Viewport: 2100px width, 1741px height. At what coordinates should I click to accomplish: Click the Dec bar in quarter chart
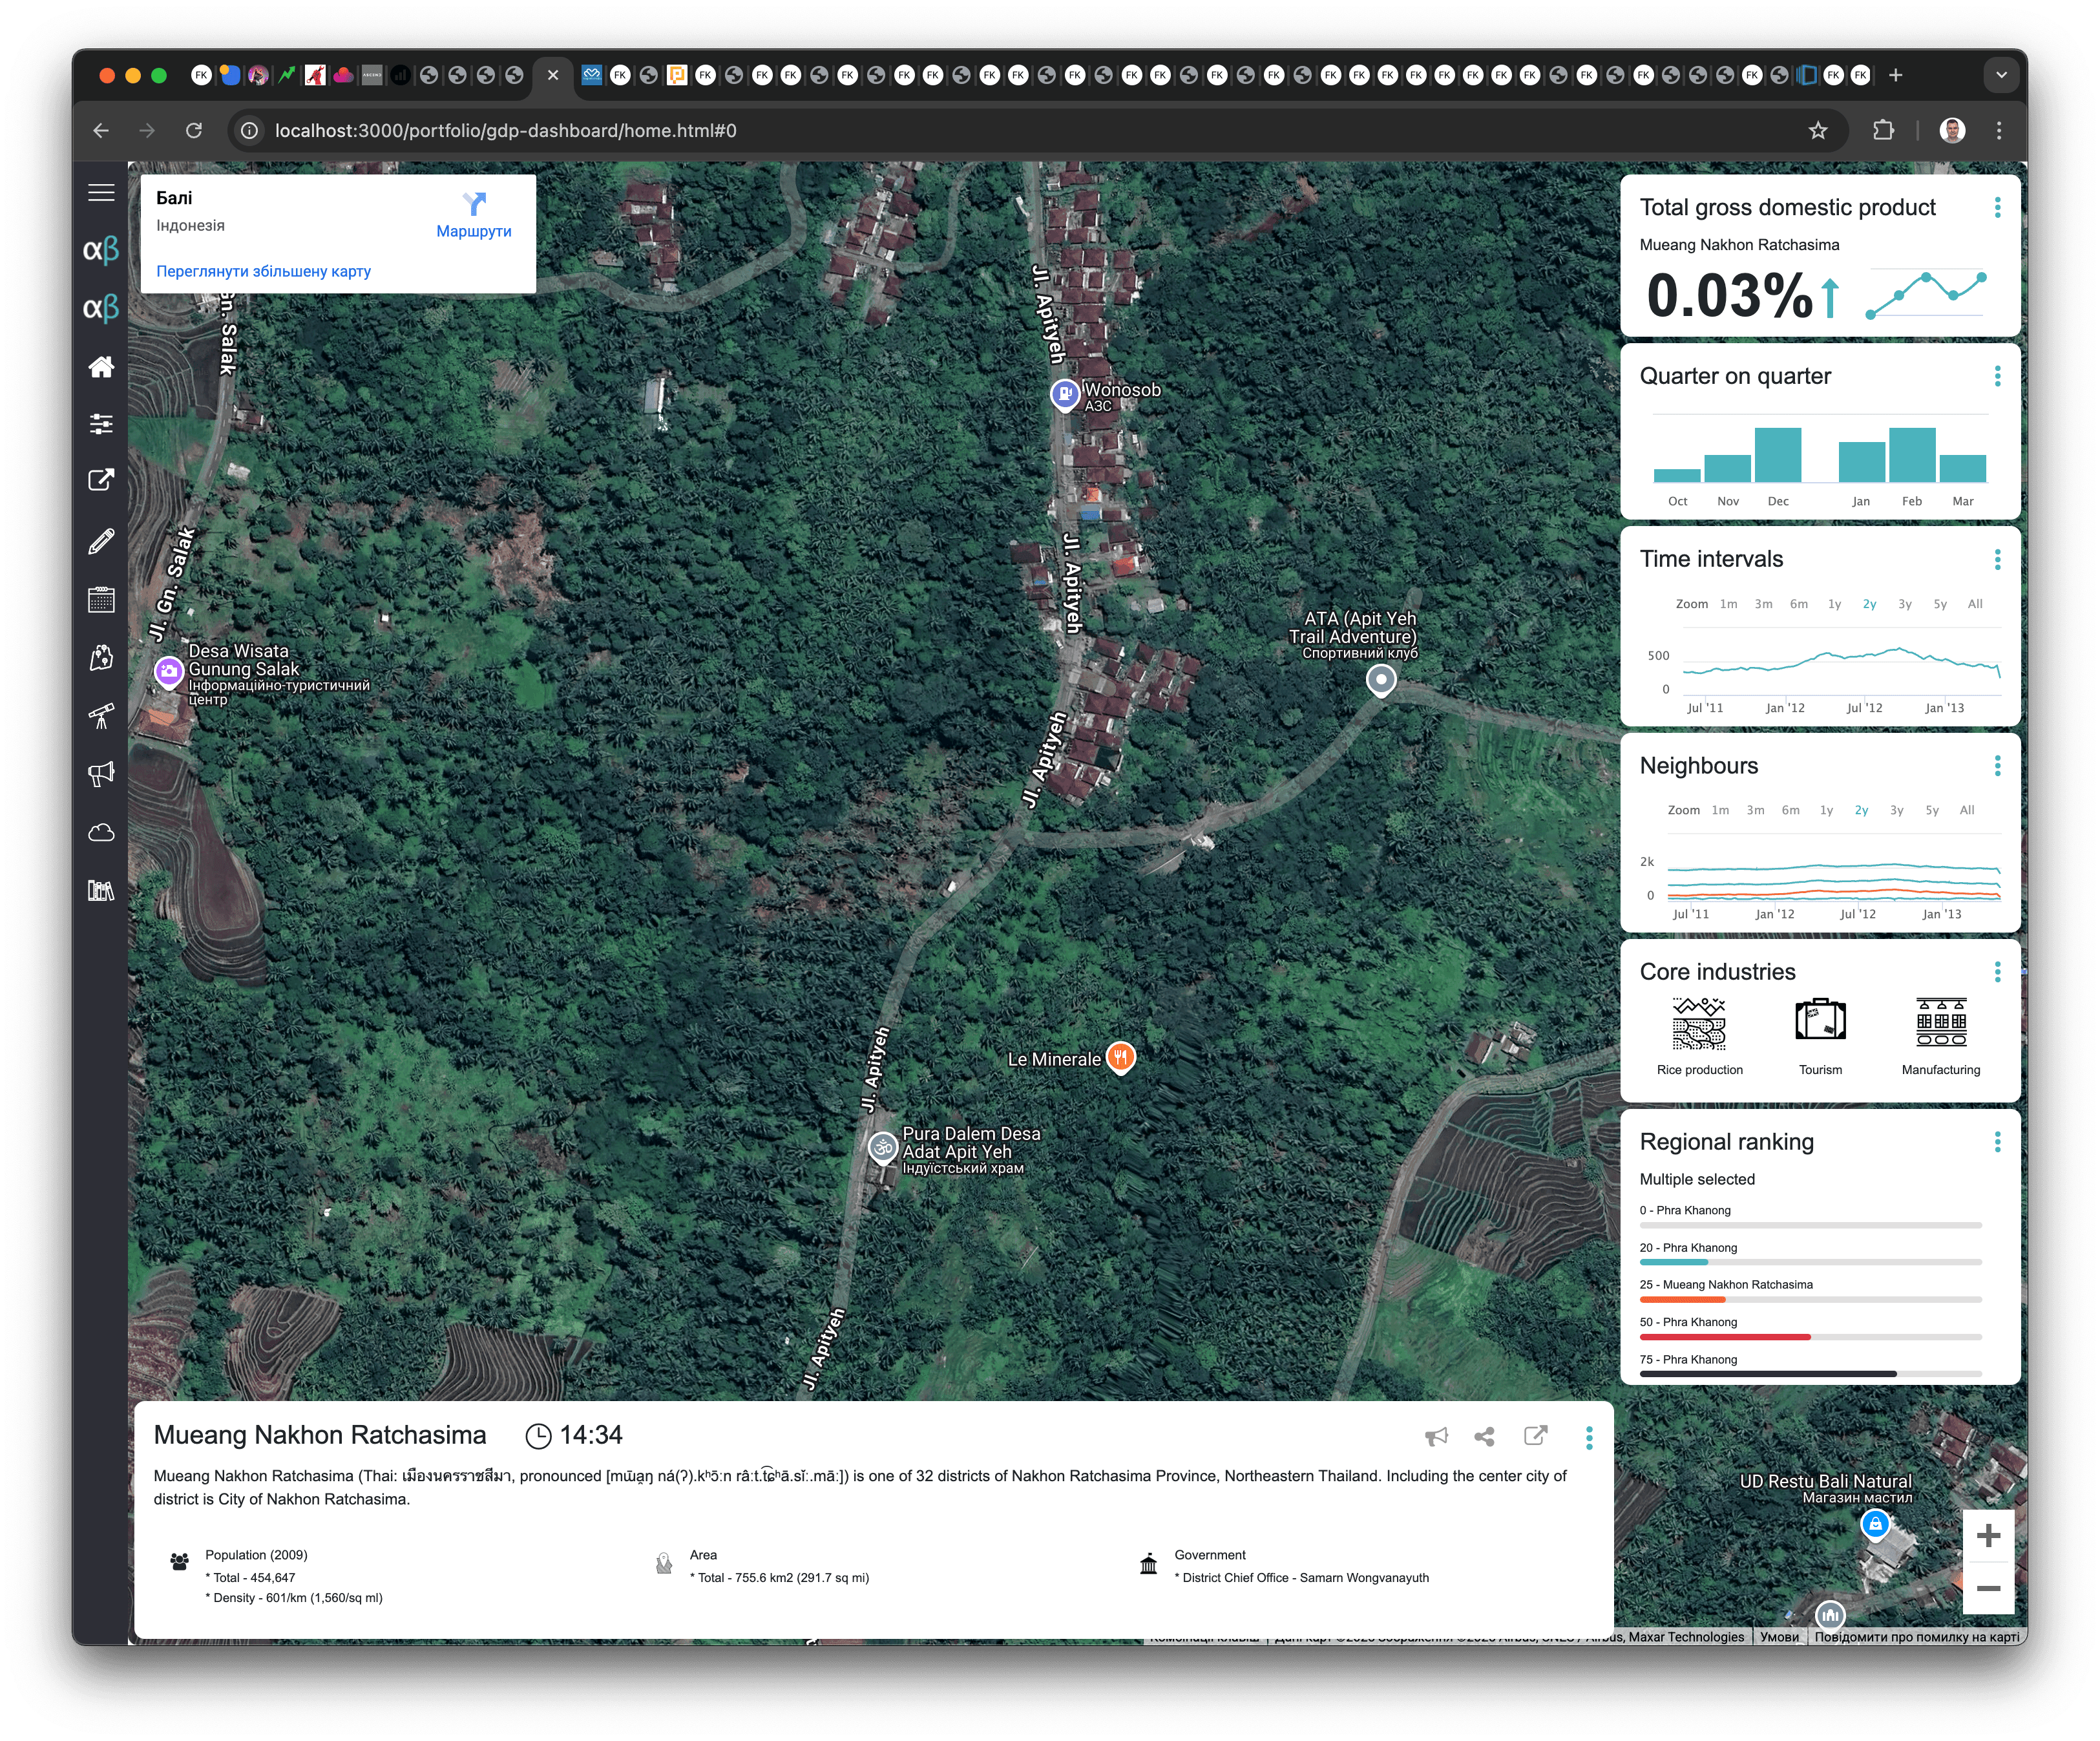[x=1777, y=455]
